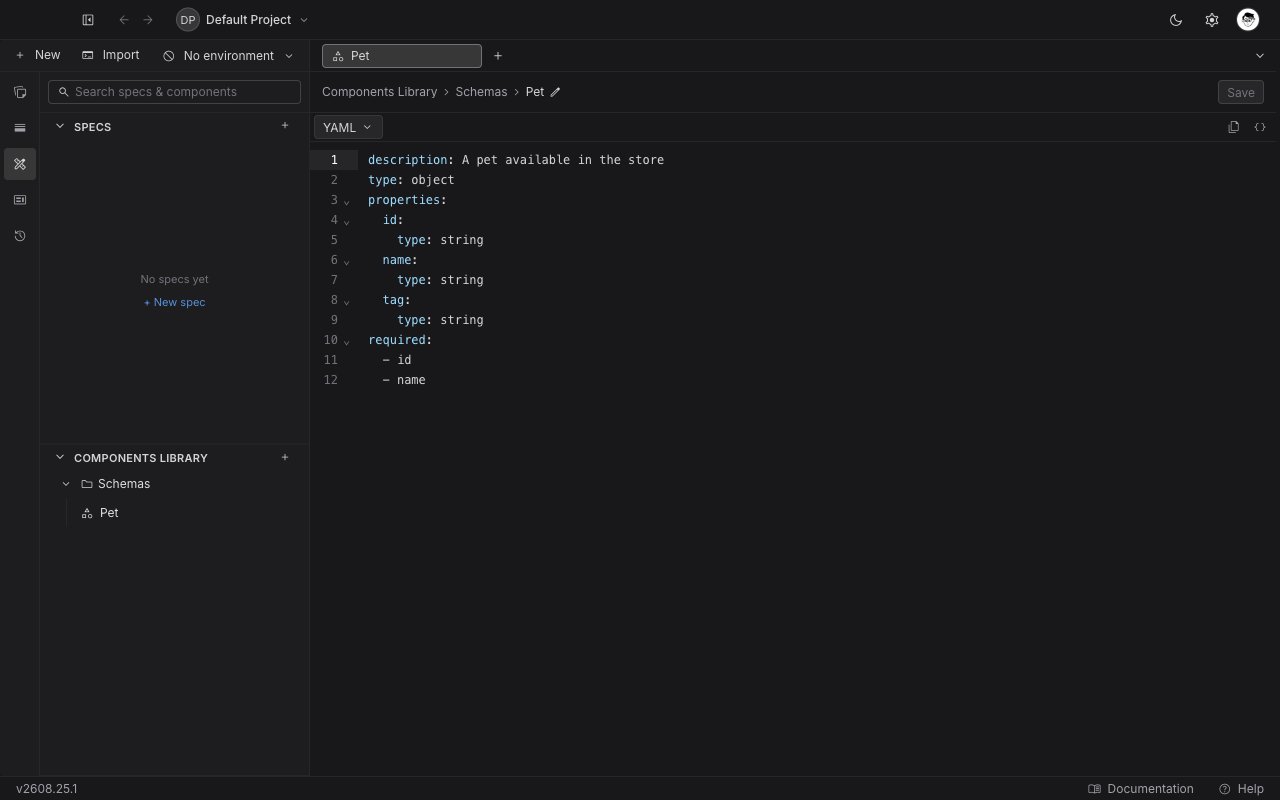
Task: Open tab list chevron at right
Action: (1260, 56)
